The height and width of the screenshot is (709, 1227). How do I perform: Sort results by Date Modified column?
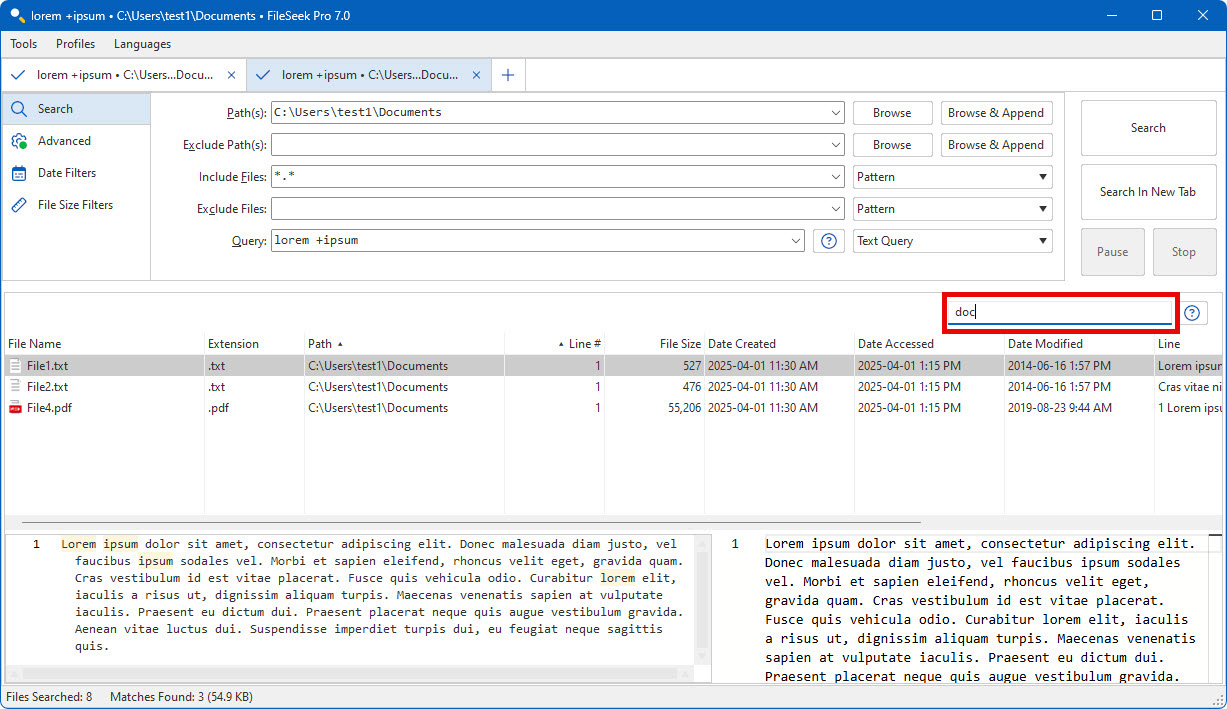pos(1079,344)
